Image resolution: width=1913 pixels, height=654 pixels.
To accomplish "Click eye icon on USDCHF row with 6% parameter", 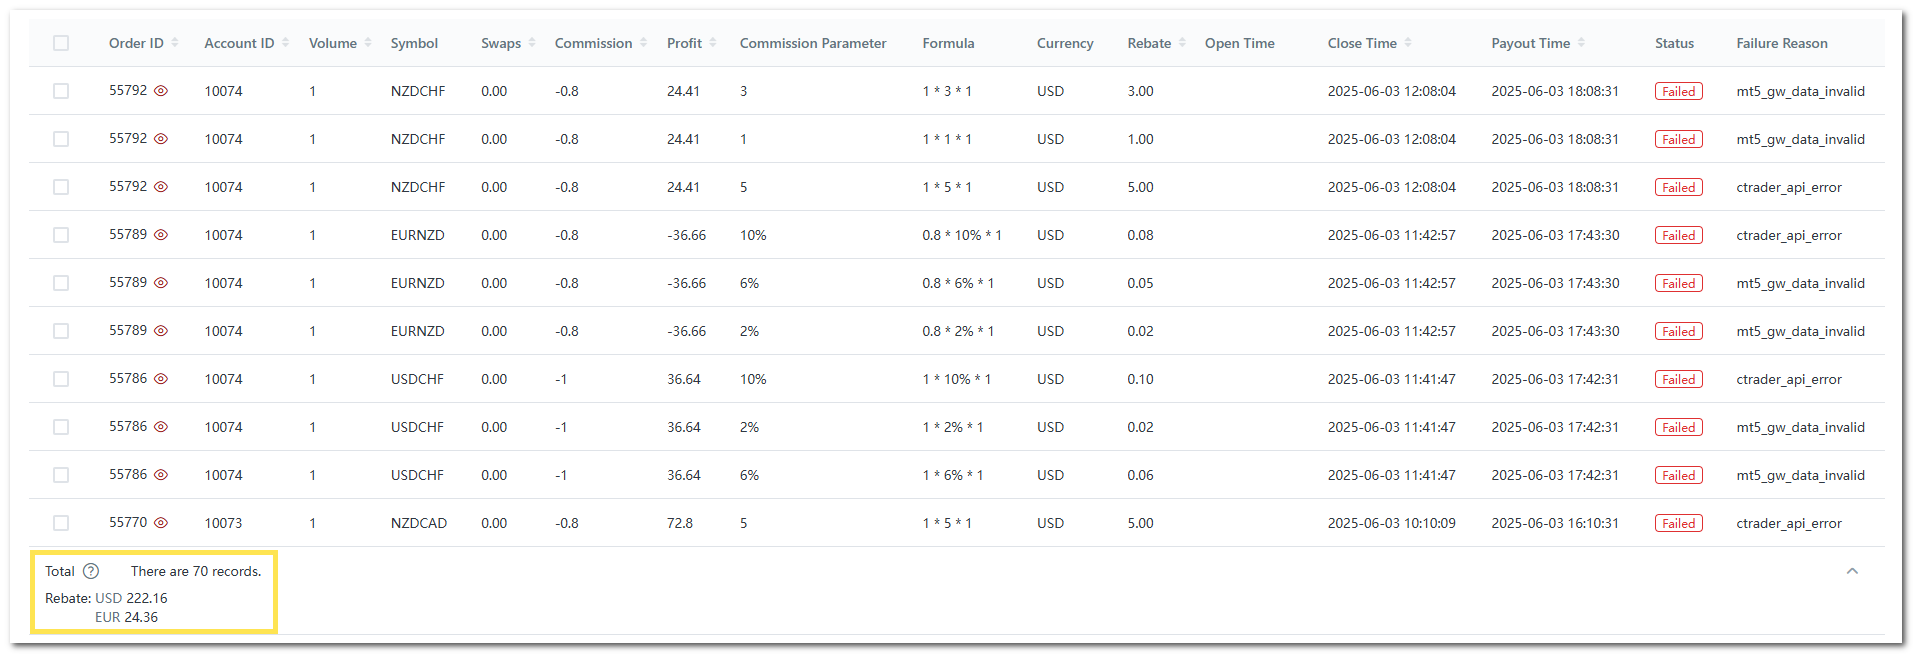I will click(x=161, y=475).
